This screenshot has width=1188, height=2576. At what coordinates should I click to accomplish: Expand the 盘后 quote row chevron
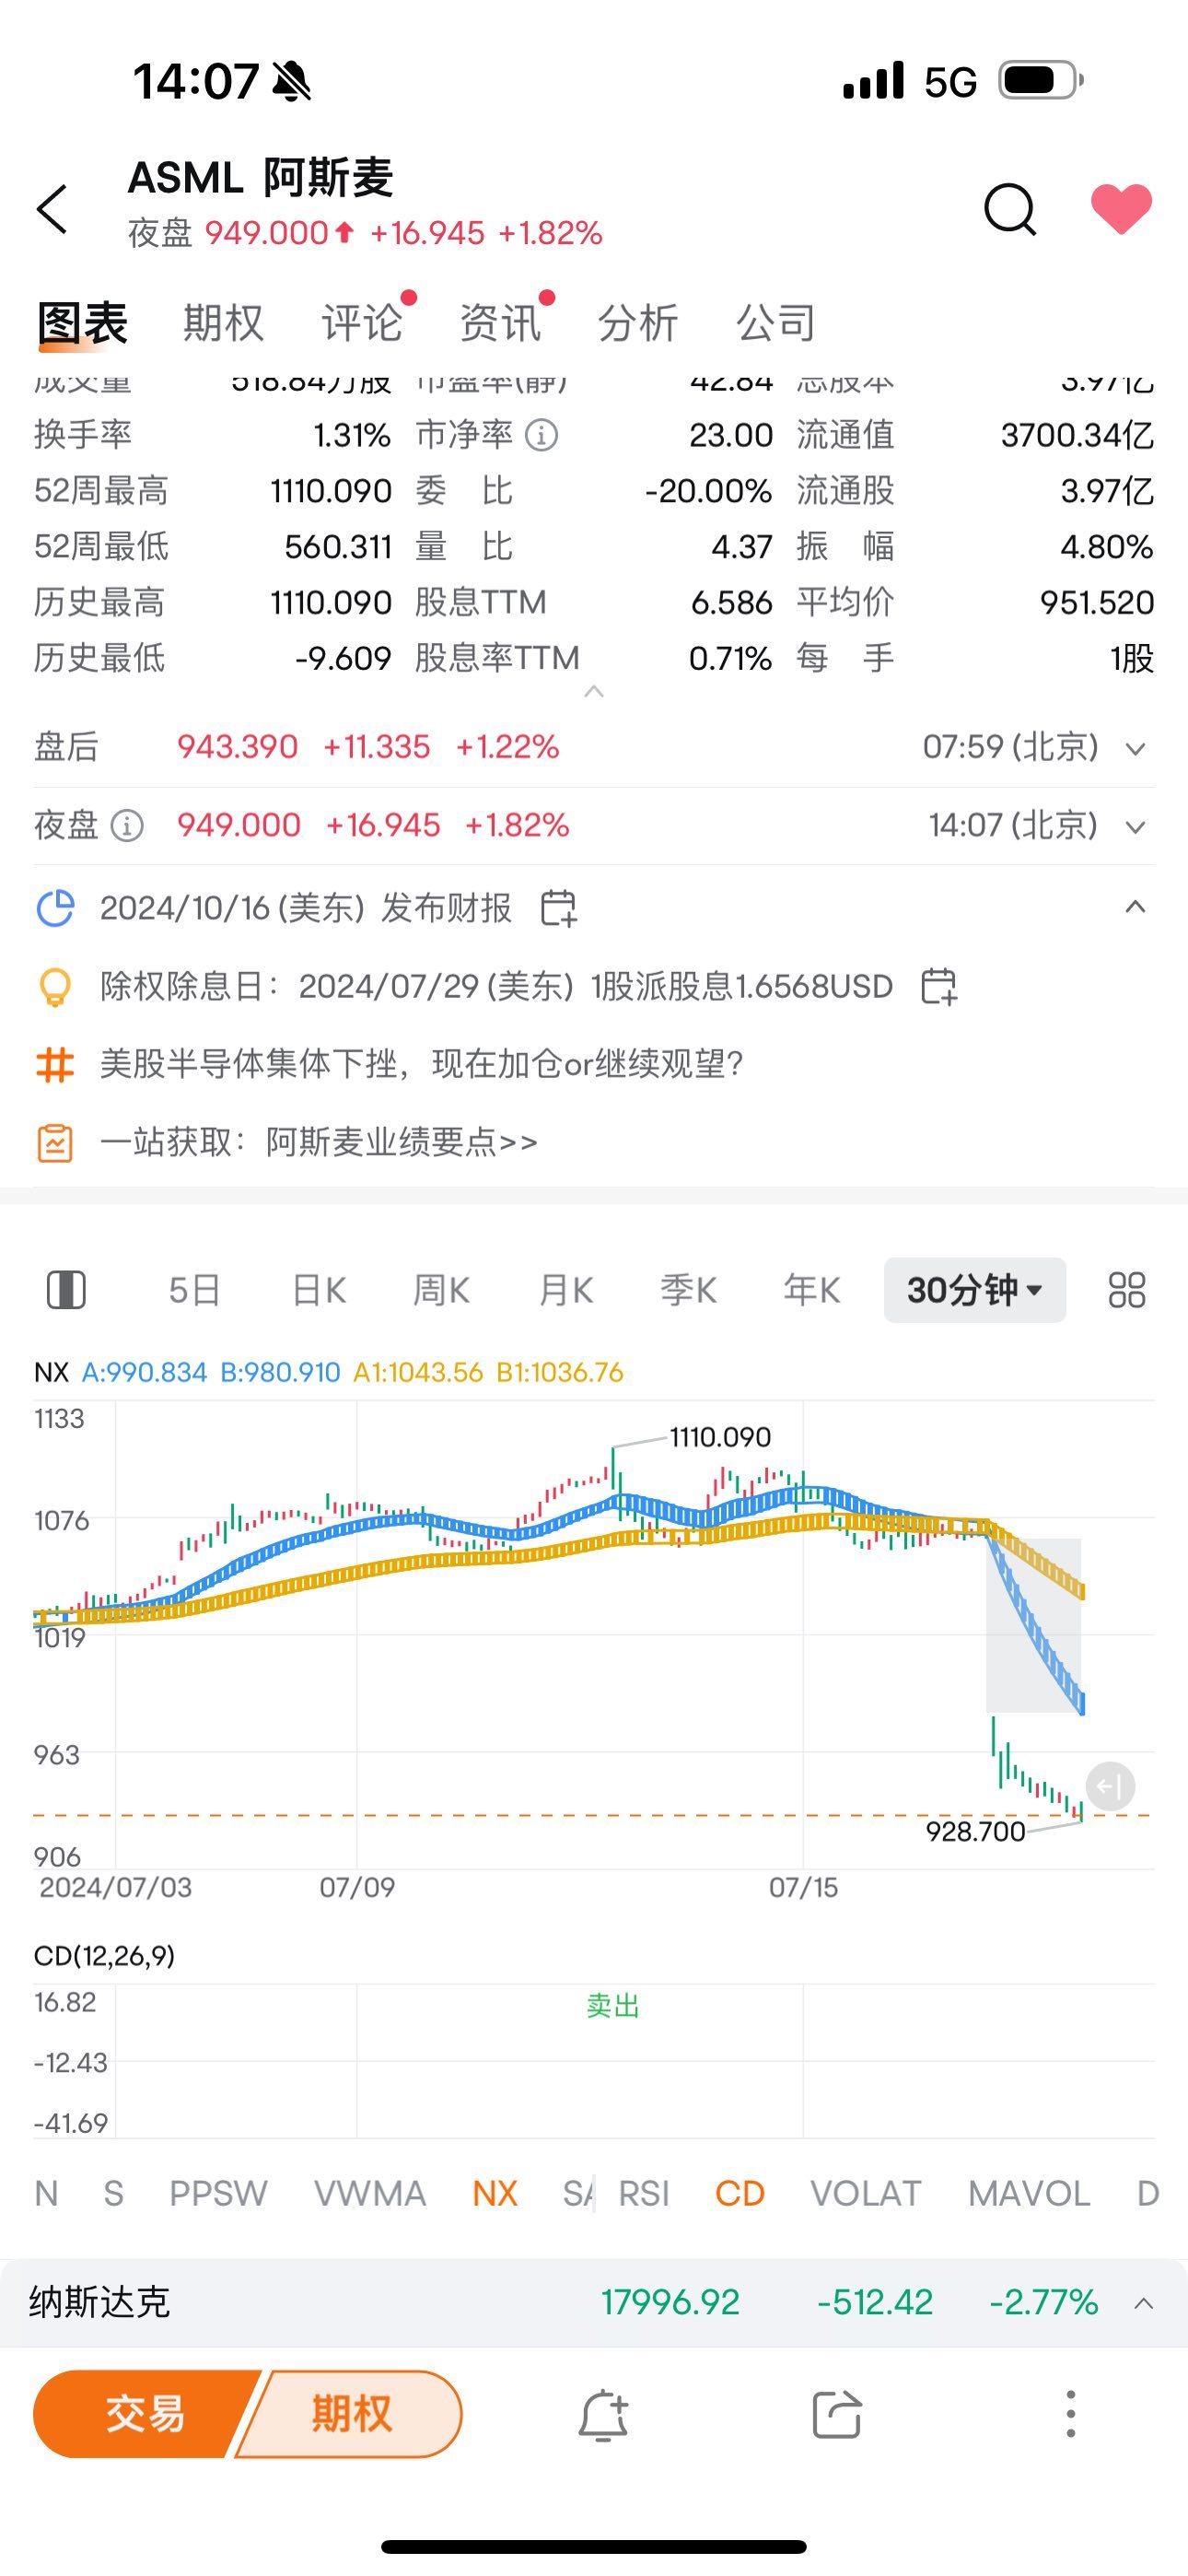point(1135,748)
